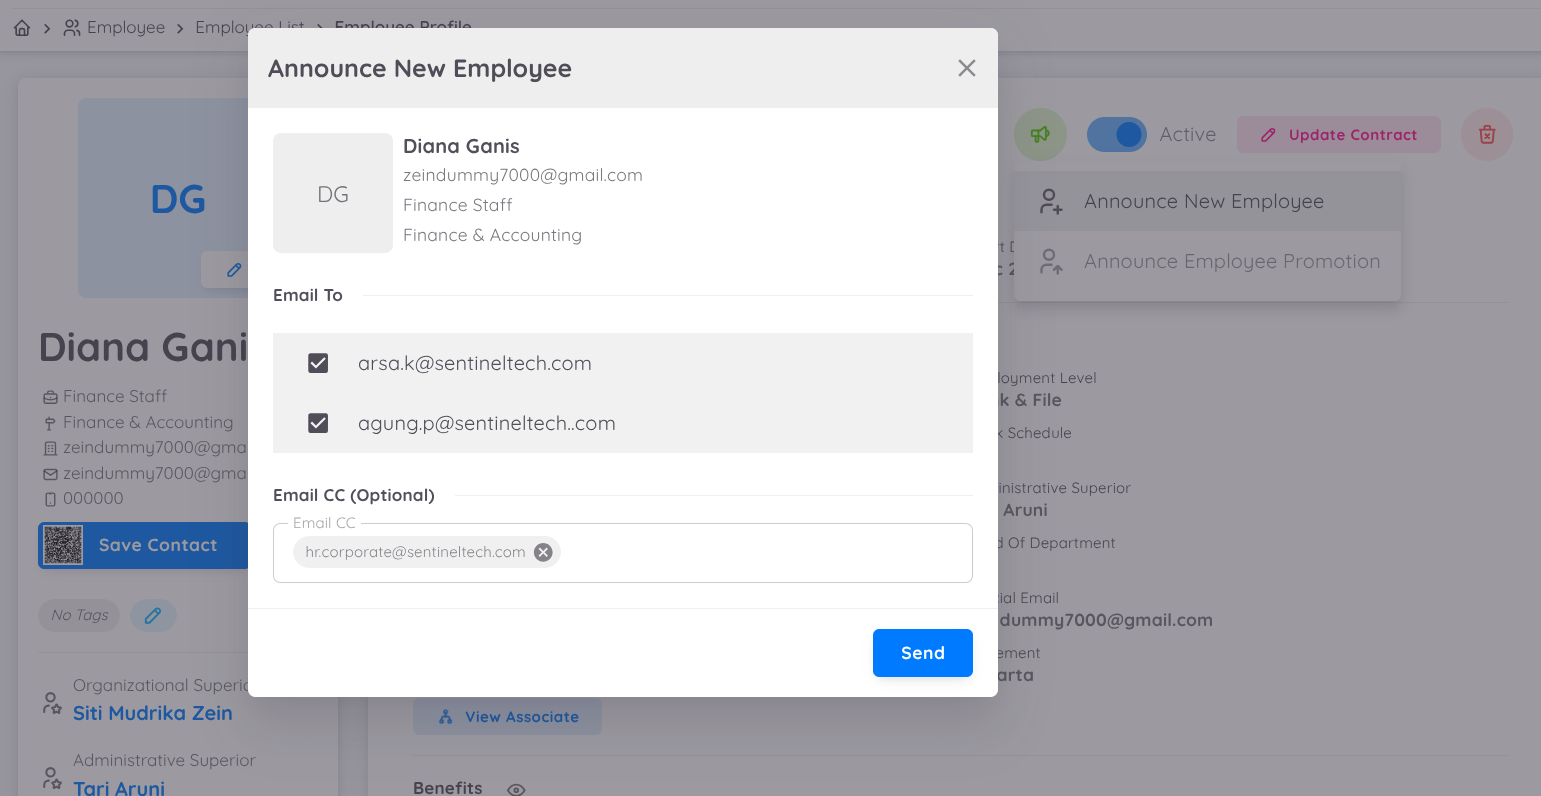The width and height of the screenshot is (1541, 796).
Task: Click the QR code on the Save Contact button
Action: point(63,545)
